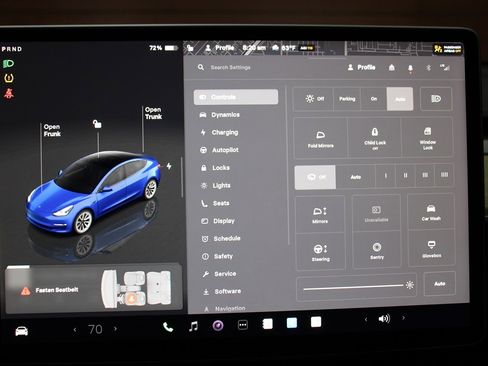Tap the 70 temperature setting
This screenshot has height=366, width=488.
[95, 329]
